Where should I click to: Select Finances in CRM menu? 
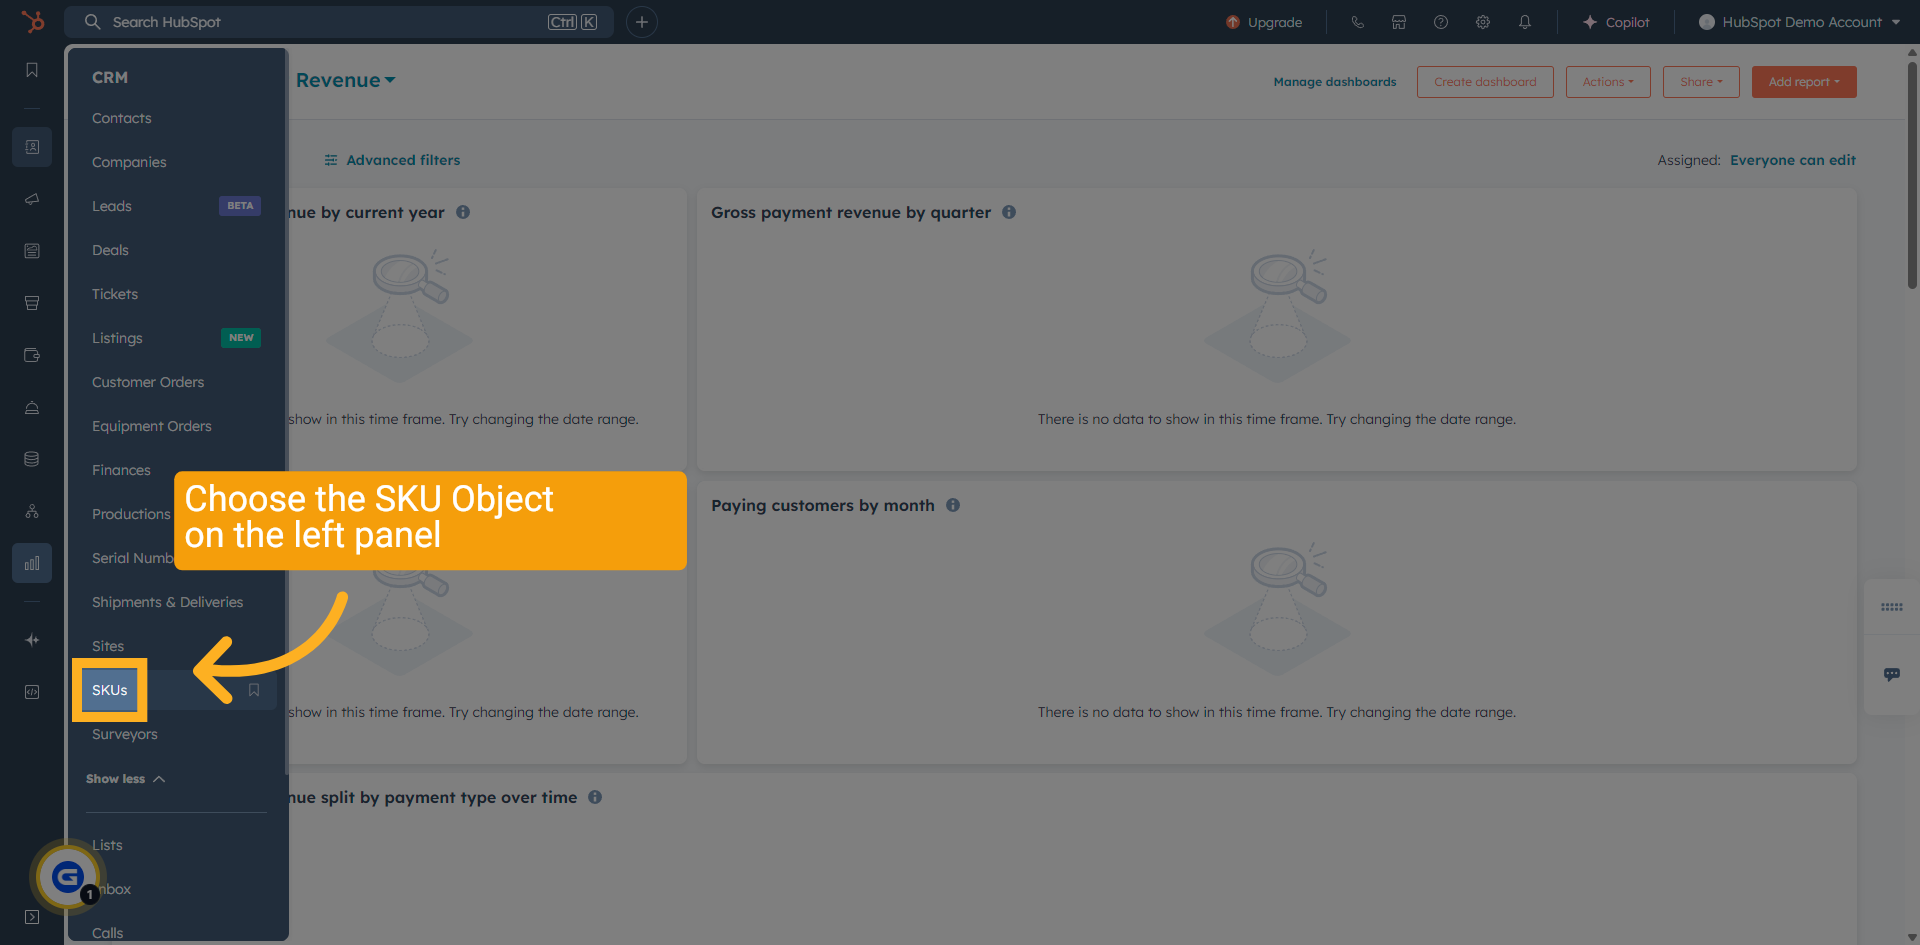(x=121, y=470)
